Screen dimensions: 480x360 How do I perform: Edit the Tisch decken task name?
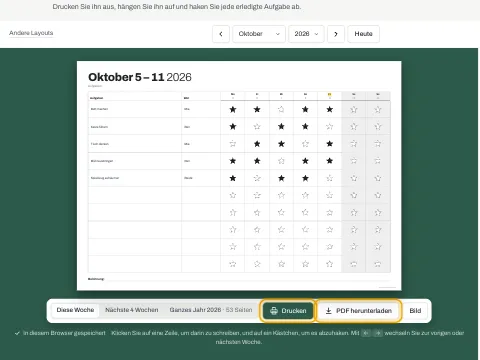click(x=135, y=144)
